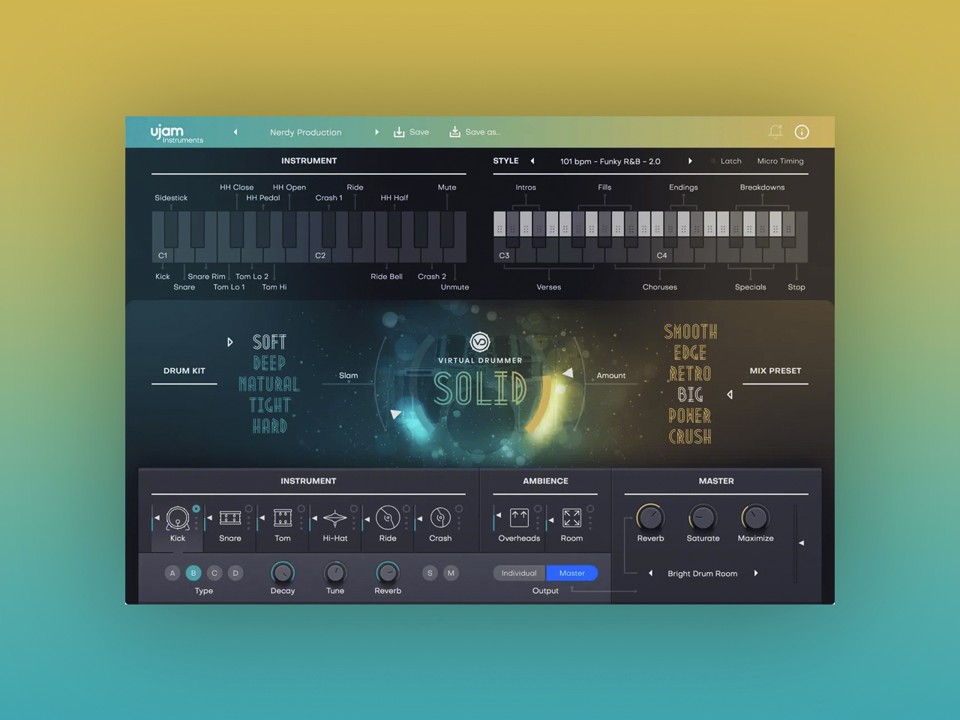Mute the instrument with M button

coord(451,573)
